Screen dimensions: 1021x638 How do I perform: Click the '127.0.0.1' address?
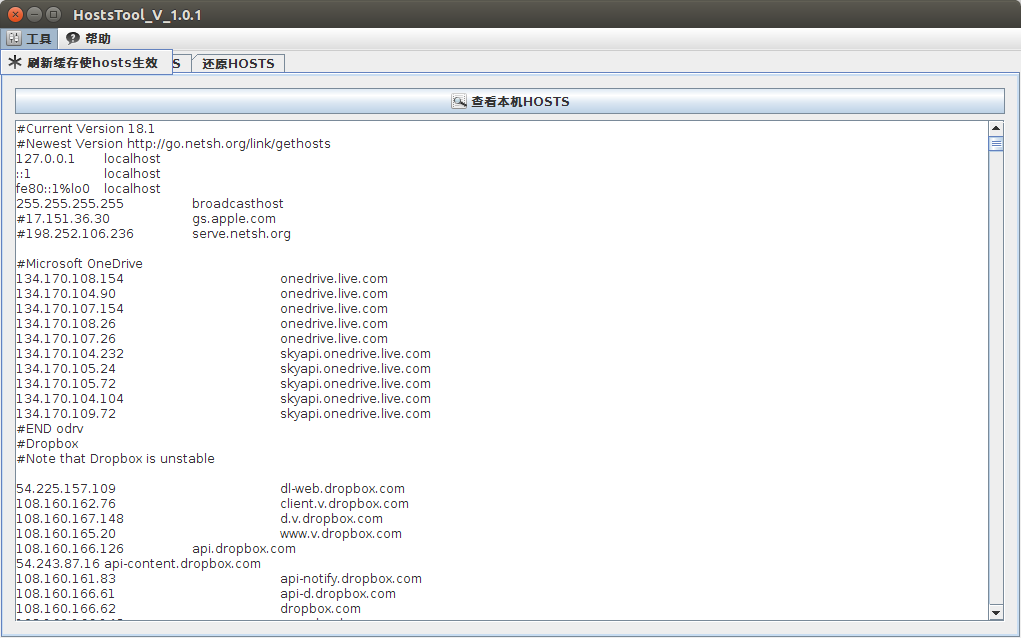(x=46, y=159)
